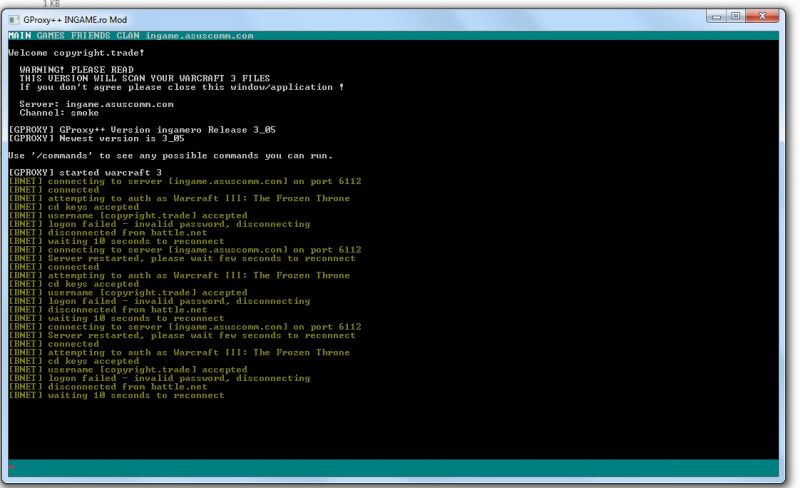This screenshot has width=800, height=488.
Task: Show the CLAN tab
Action: coord(128,35)
